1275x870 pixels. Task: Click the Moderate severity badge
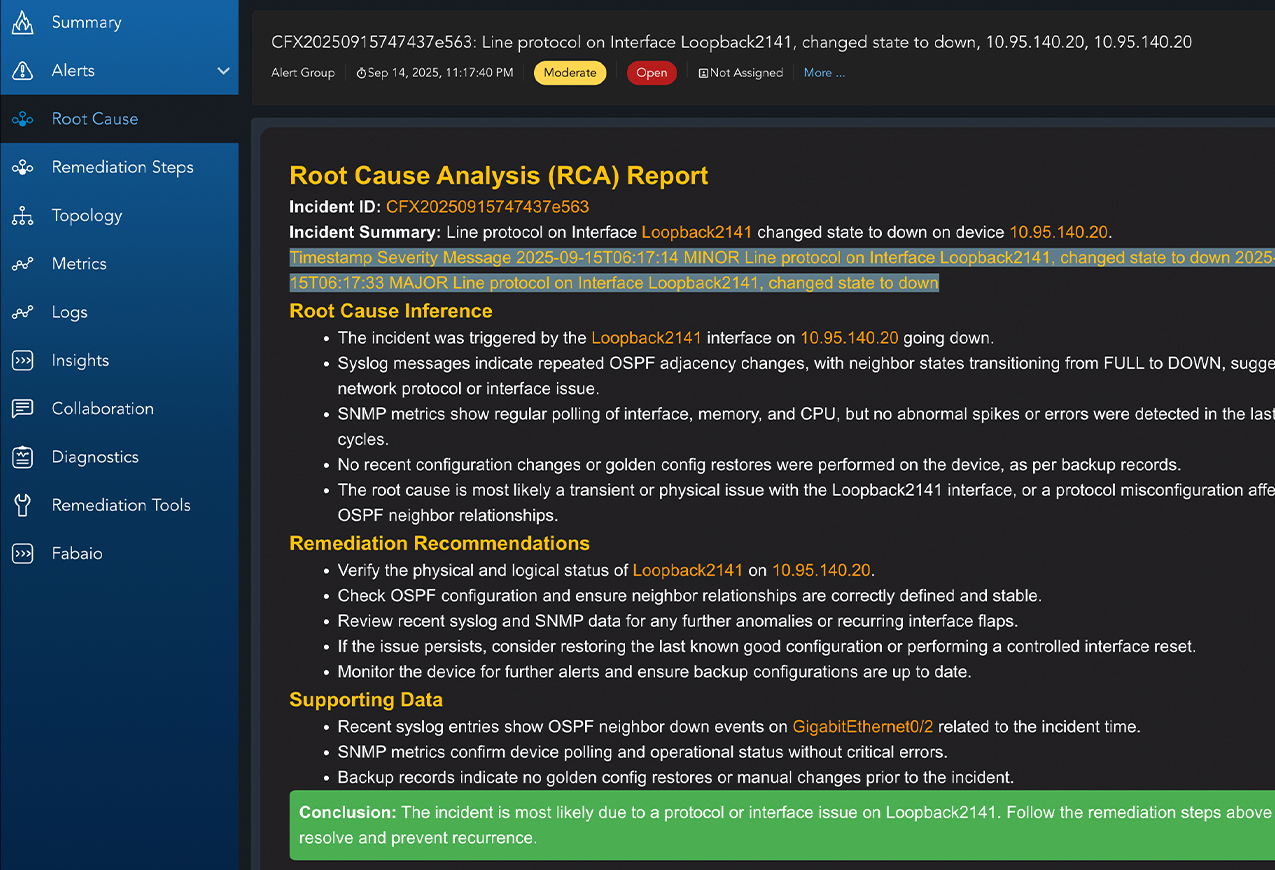click(x=570, y=73)
